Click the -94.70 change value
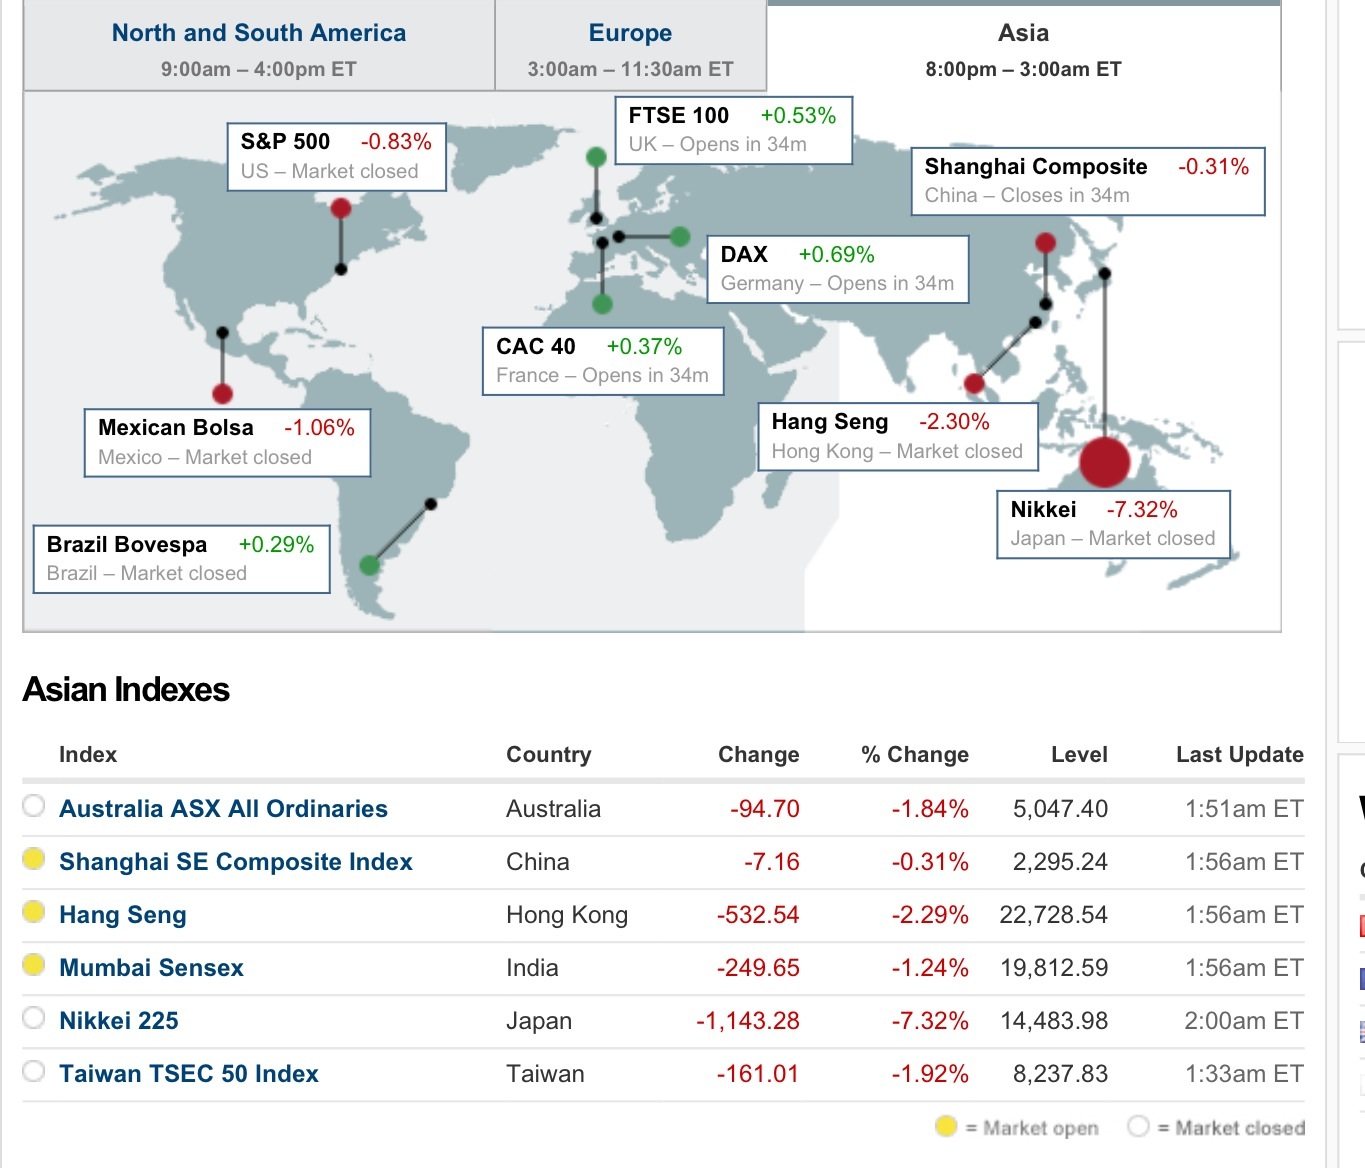This screenshot has width=1365, height=1168. point(765,809)
